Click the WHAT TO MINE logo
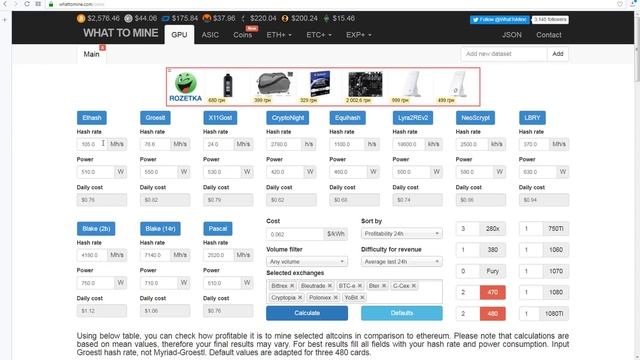640x360 pixels. (121, 33)
